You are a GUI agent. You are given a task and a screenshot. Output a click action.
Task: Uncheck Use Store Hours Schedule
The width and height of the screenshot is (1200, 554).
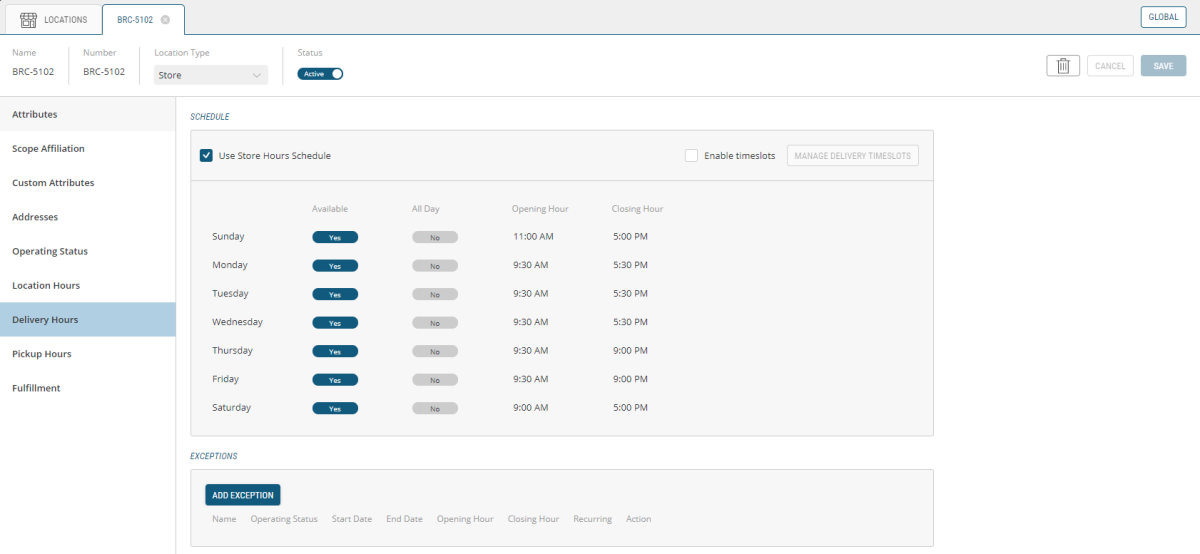[x=206, y=156]
